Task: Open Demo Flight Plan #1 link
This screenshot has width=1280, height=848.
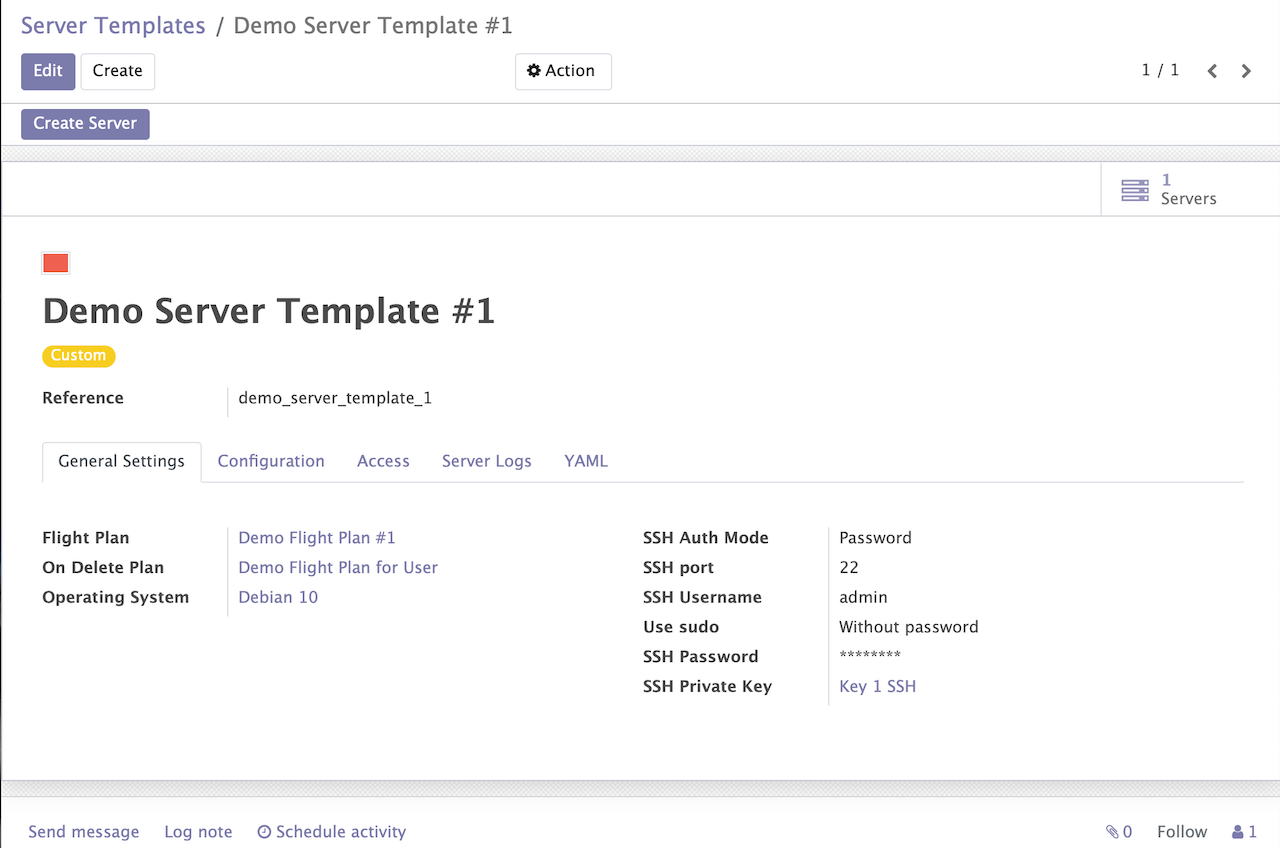Action: tap(317, 538)
